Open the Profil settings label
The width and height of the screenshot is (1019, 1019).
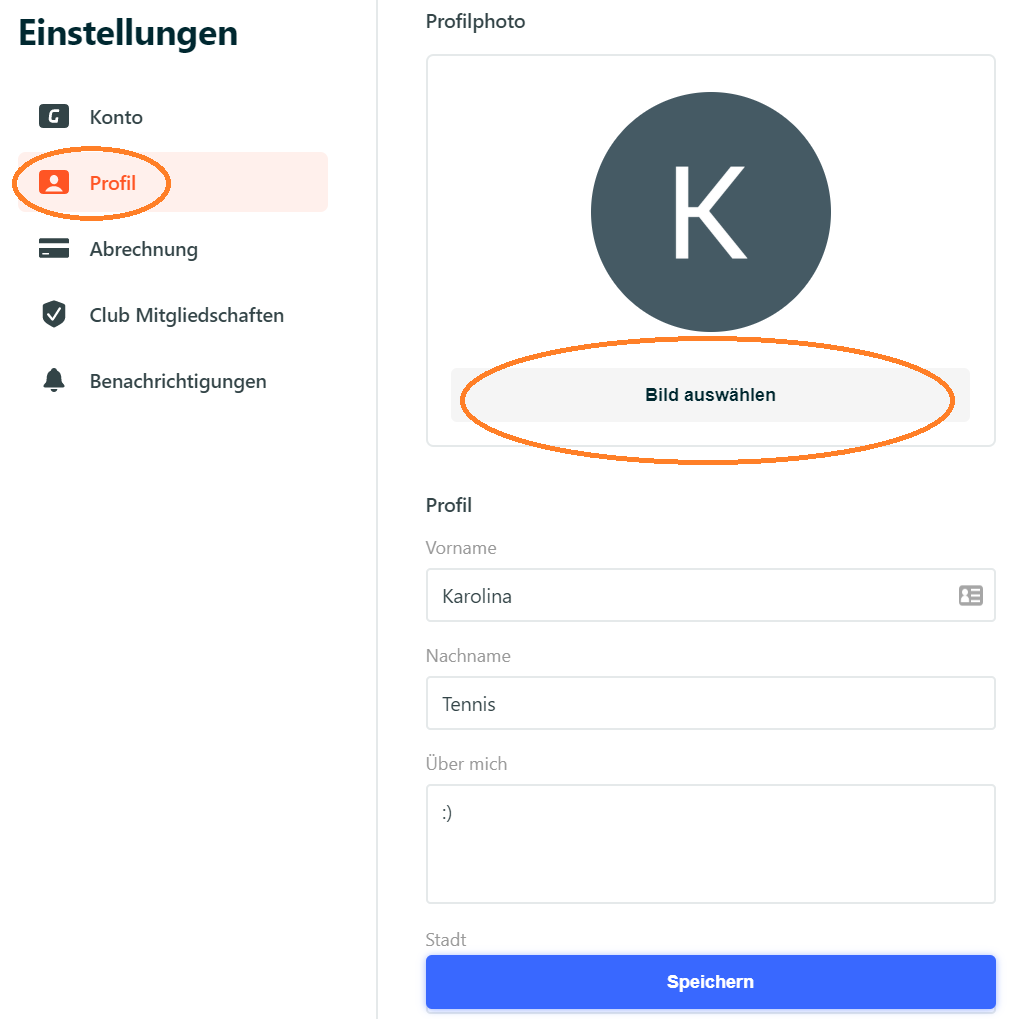[113, 183]
